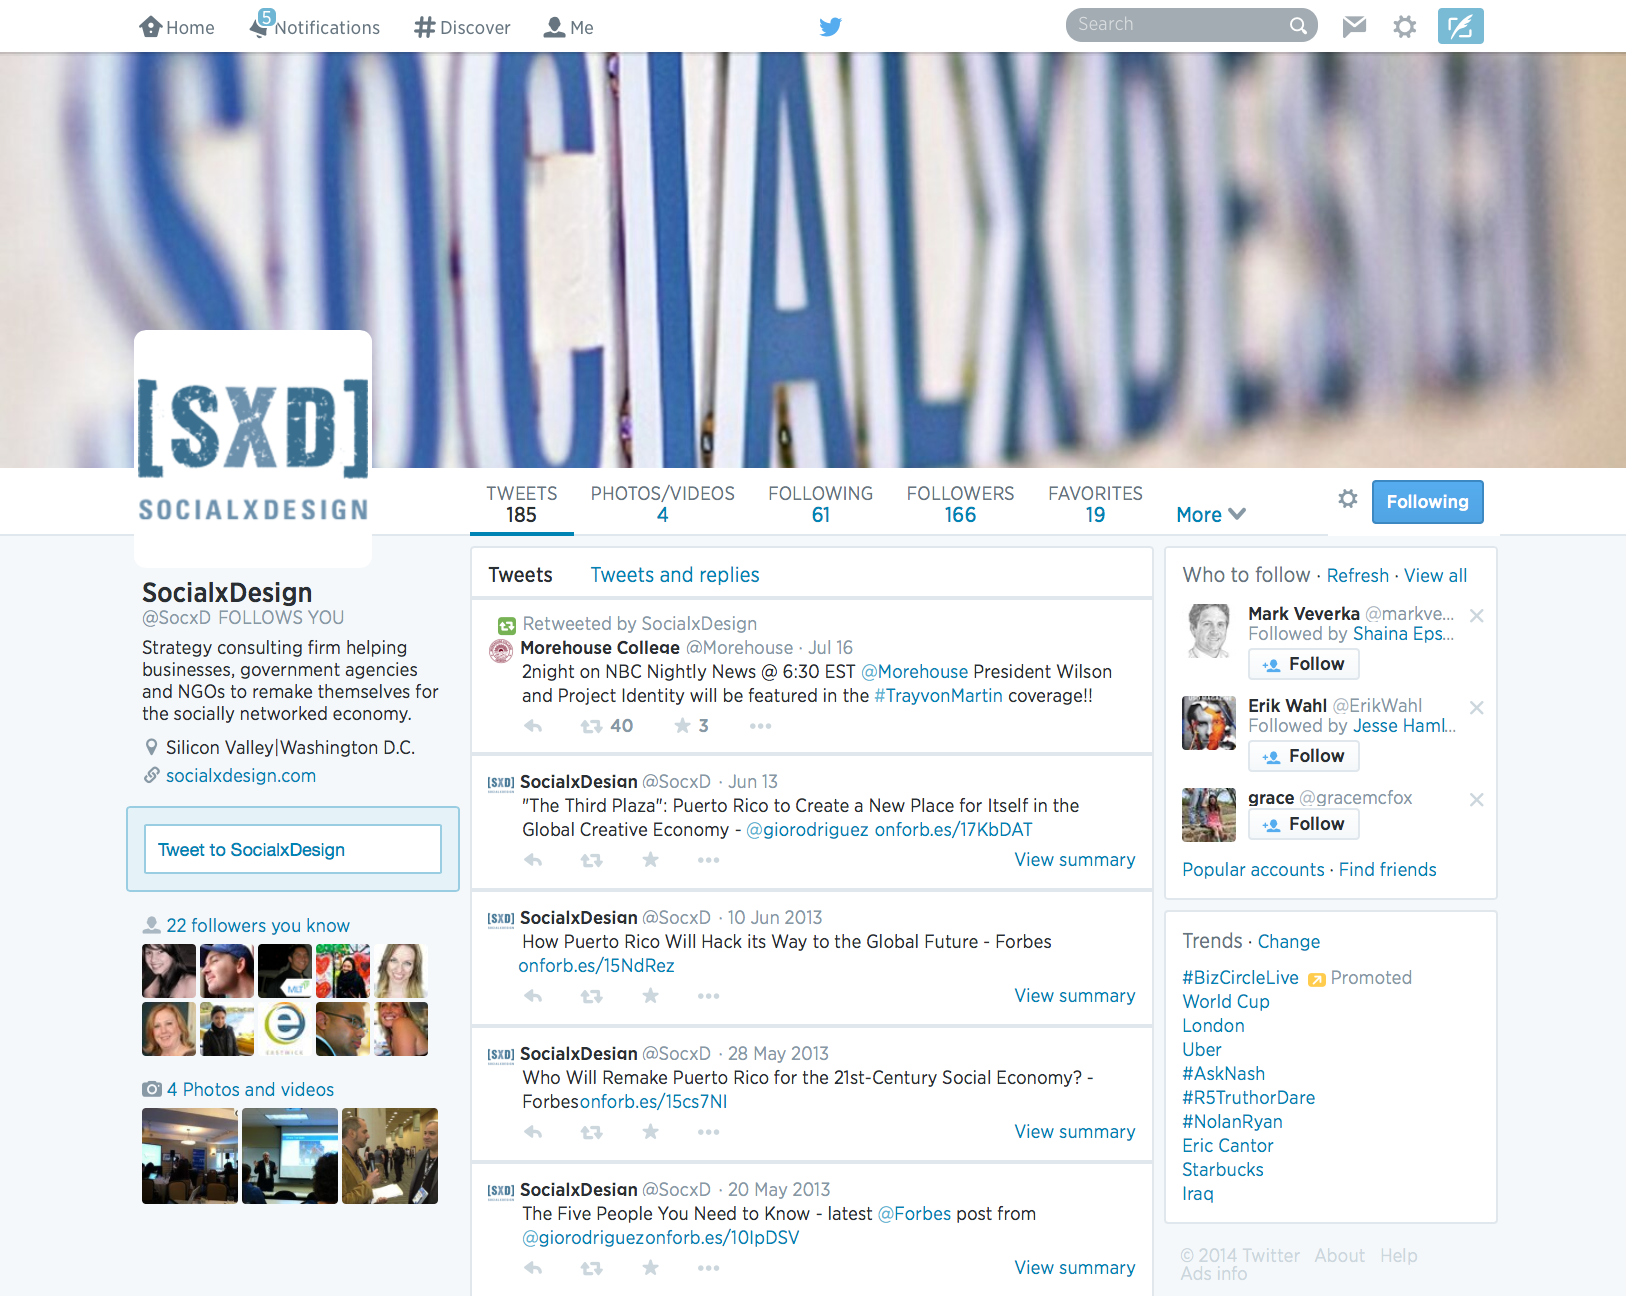View all Who to follow suggestions
The width and height of the screenshot is (1626, 1296).
pyautogui.click(x=1435, y=576)
